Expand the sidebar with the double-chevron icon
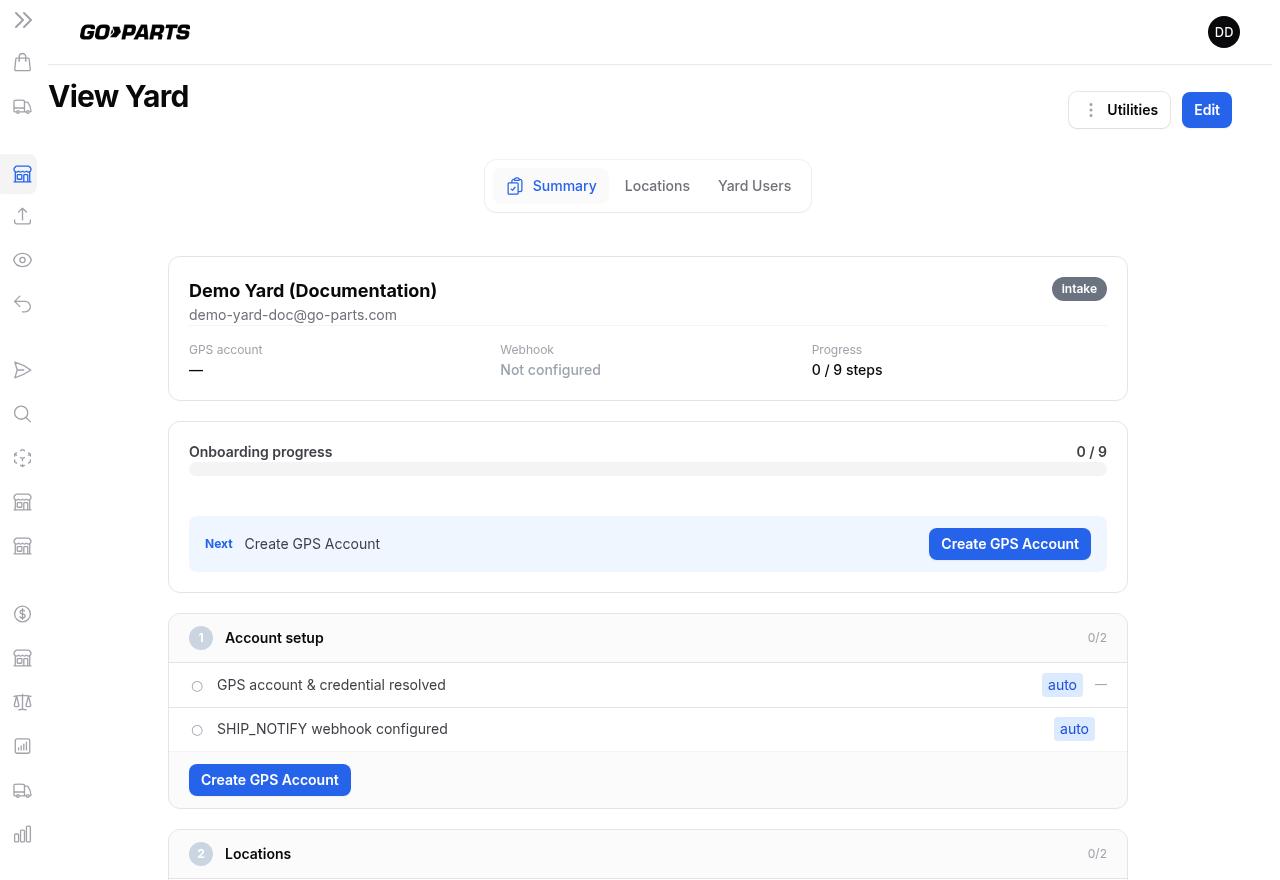The width and height of the screenshot is (1280, 880). (x=23, y=20)
